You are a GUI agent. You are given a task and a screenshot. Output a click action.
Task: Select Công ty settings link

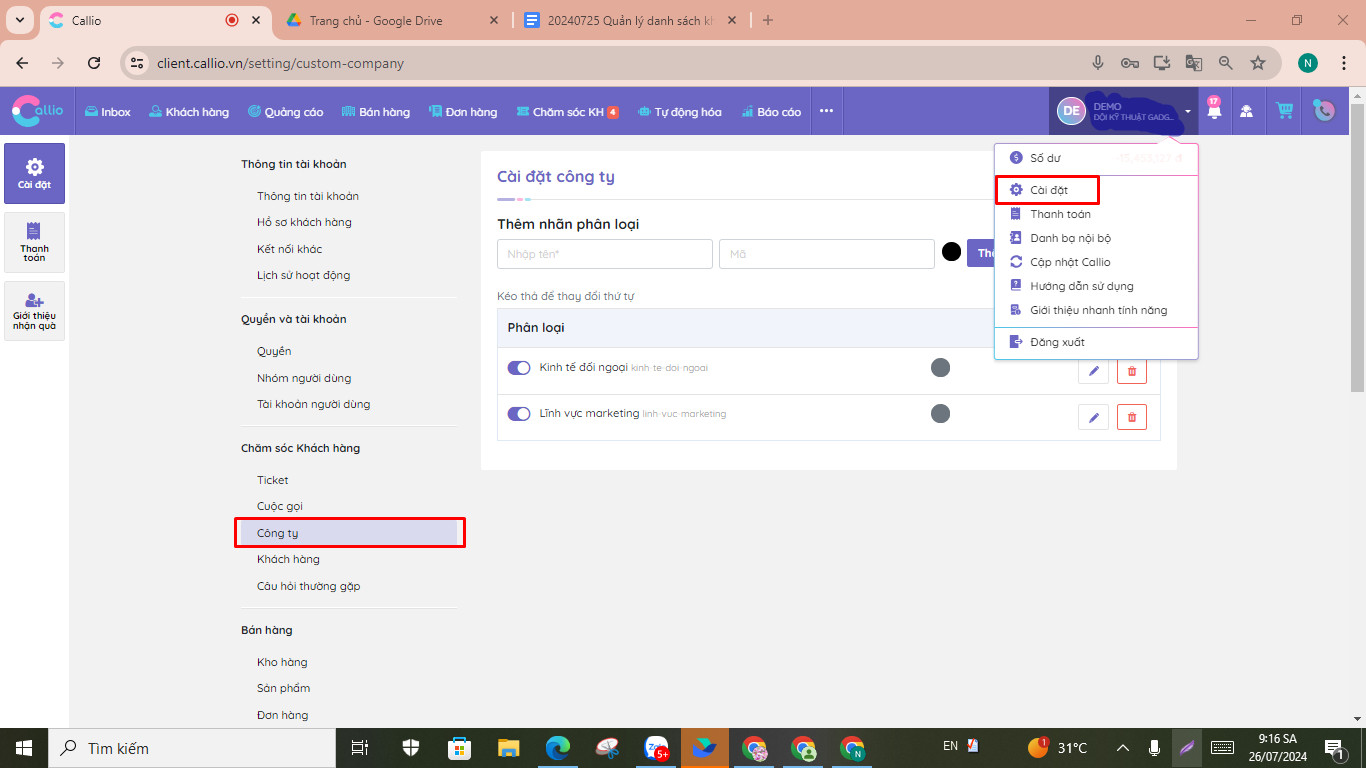(x=349, y=533)
